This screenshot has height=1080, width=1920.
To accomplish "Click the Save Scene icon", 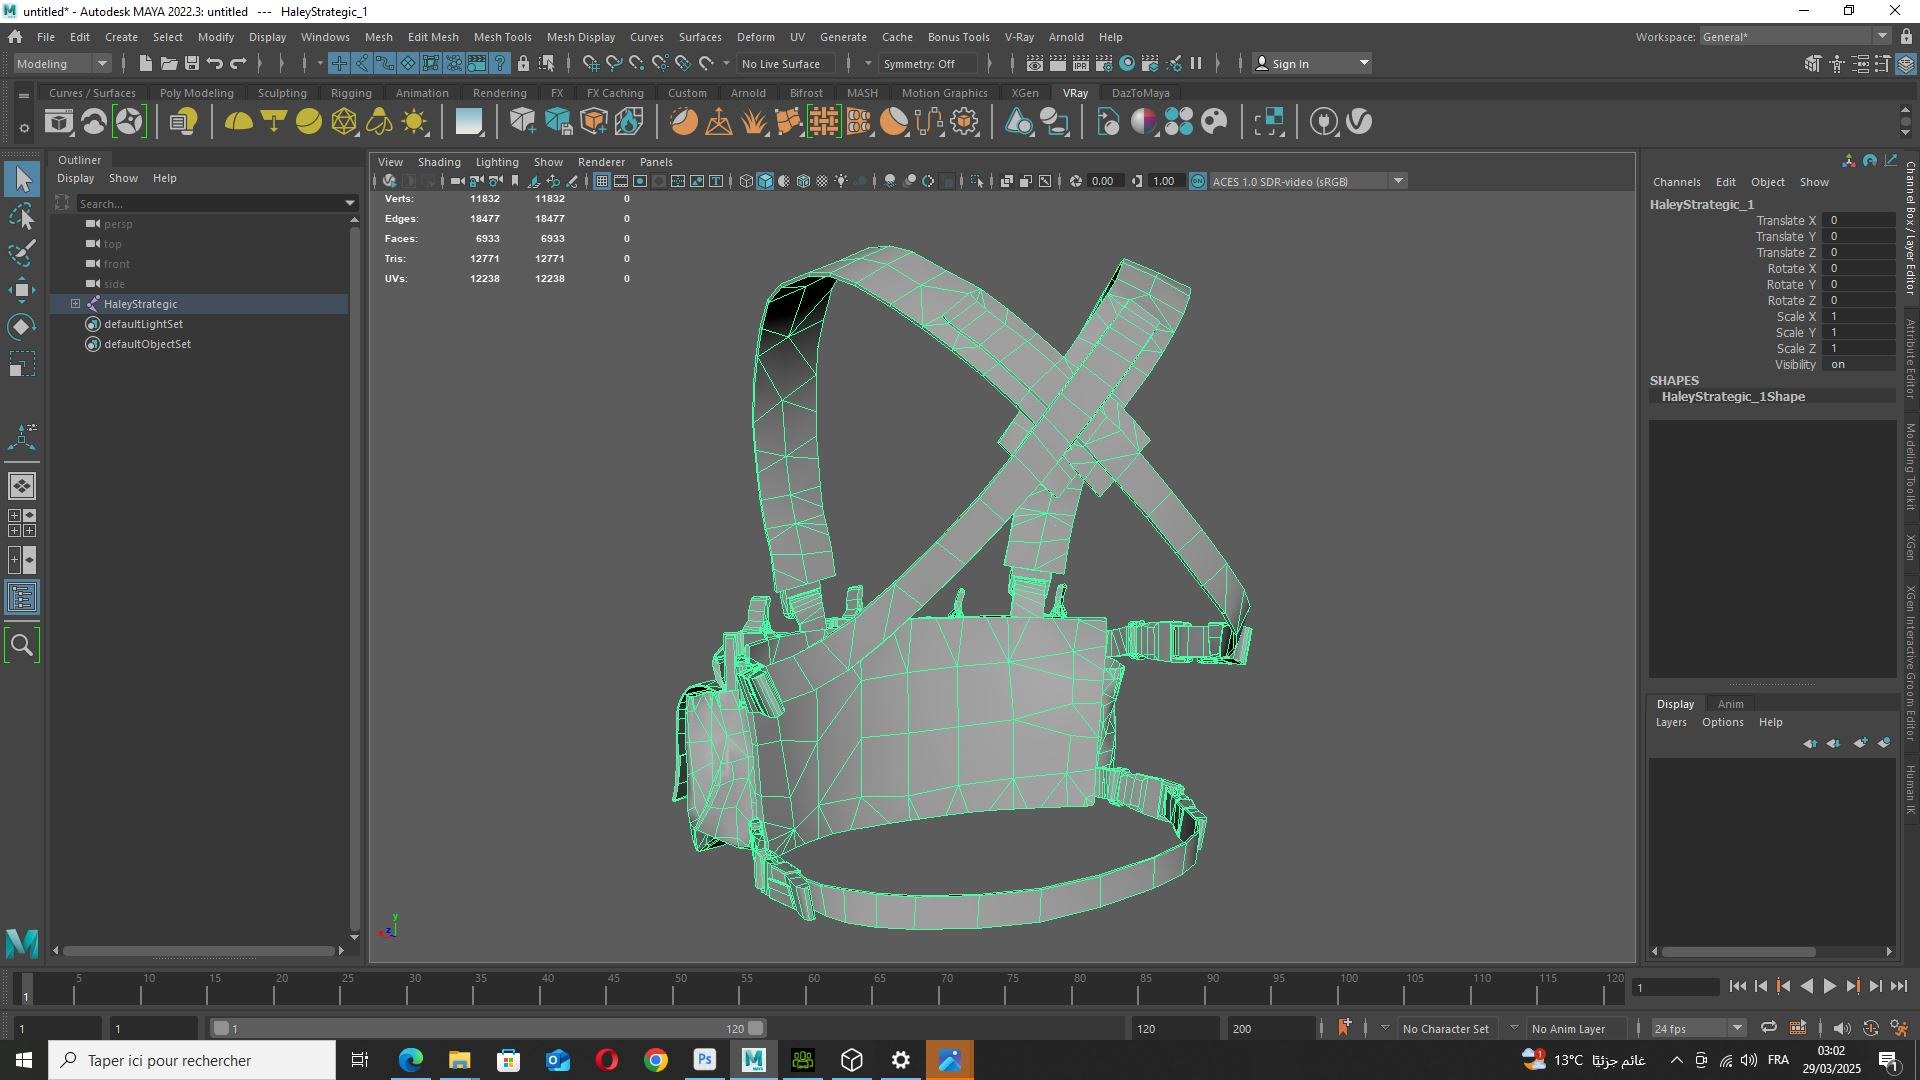I will coord(192,63).
